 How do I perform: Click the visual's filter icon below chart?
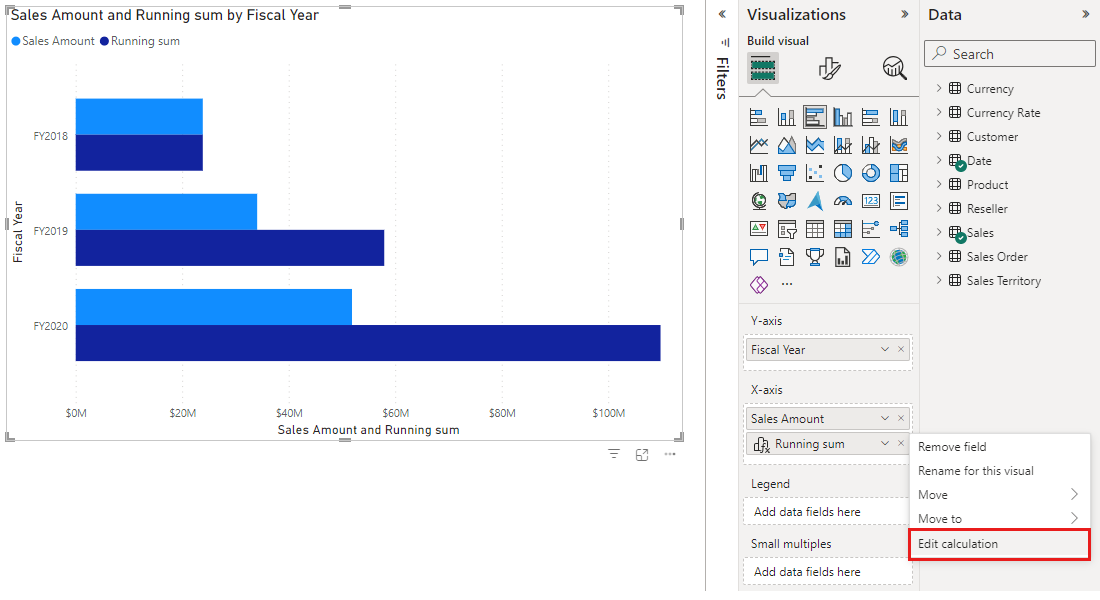pyautogui.click(x=614, y=455)
